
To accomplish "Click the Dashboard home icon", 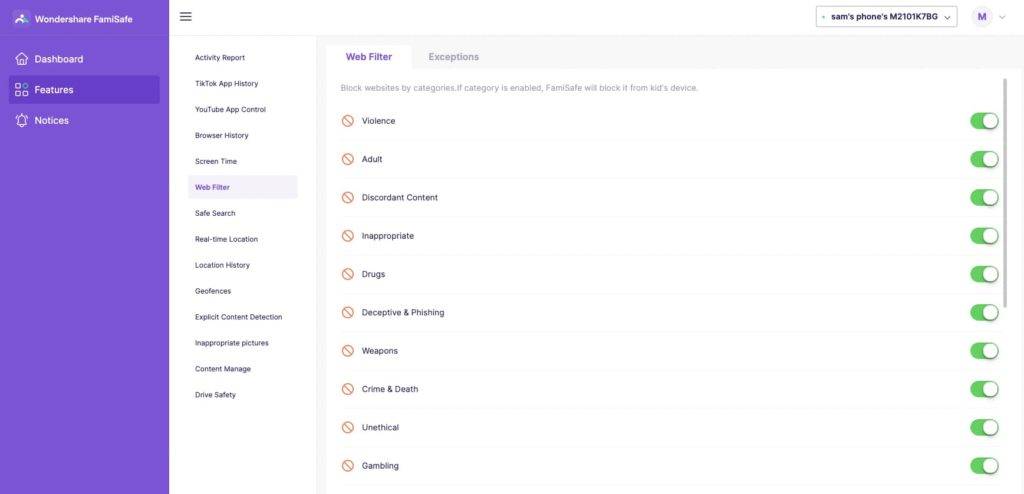I will (22, 59).
